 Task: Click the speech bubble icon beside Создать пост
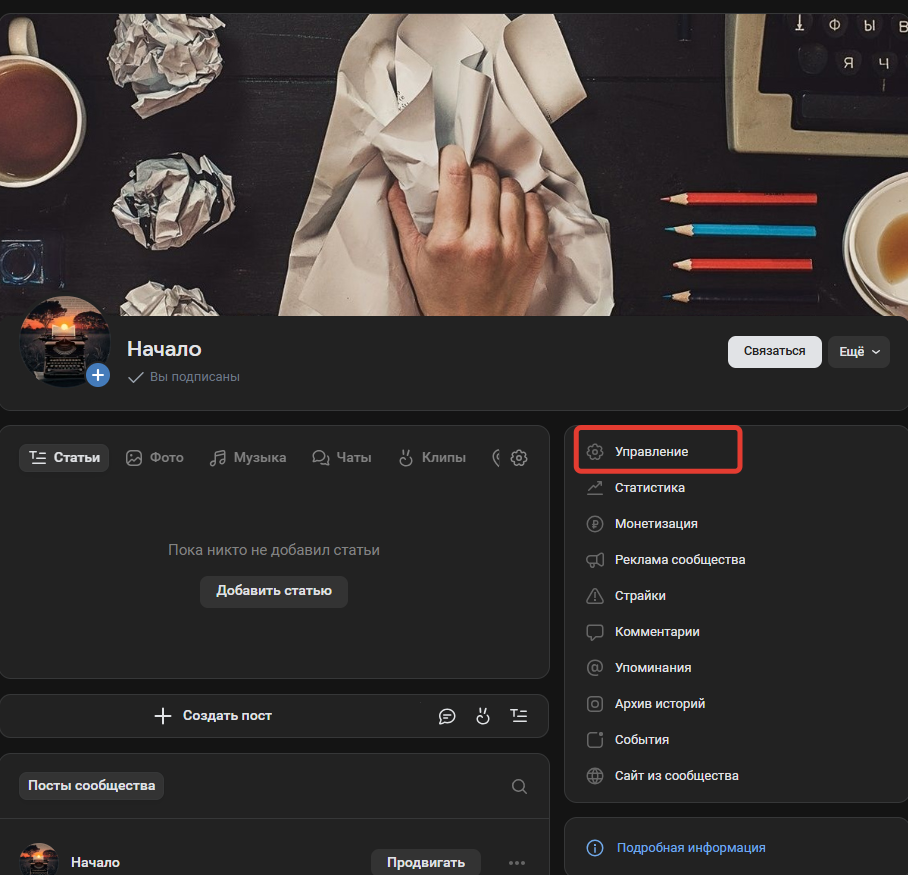coord(447,716)
